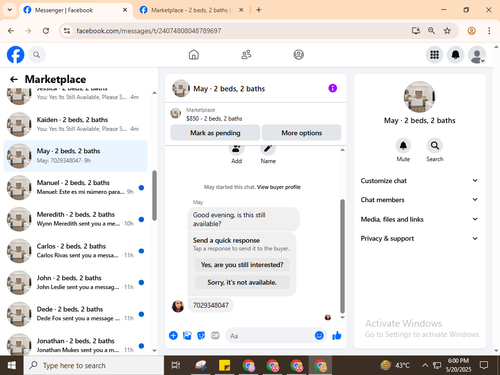500x375 pixels.
Task: Click the 7029348047 message bubble
Action: pos(211,305)
